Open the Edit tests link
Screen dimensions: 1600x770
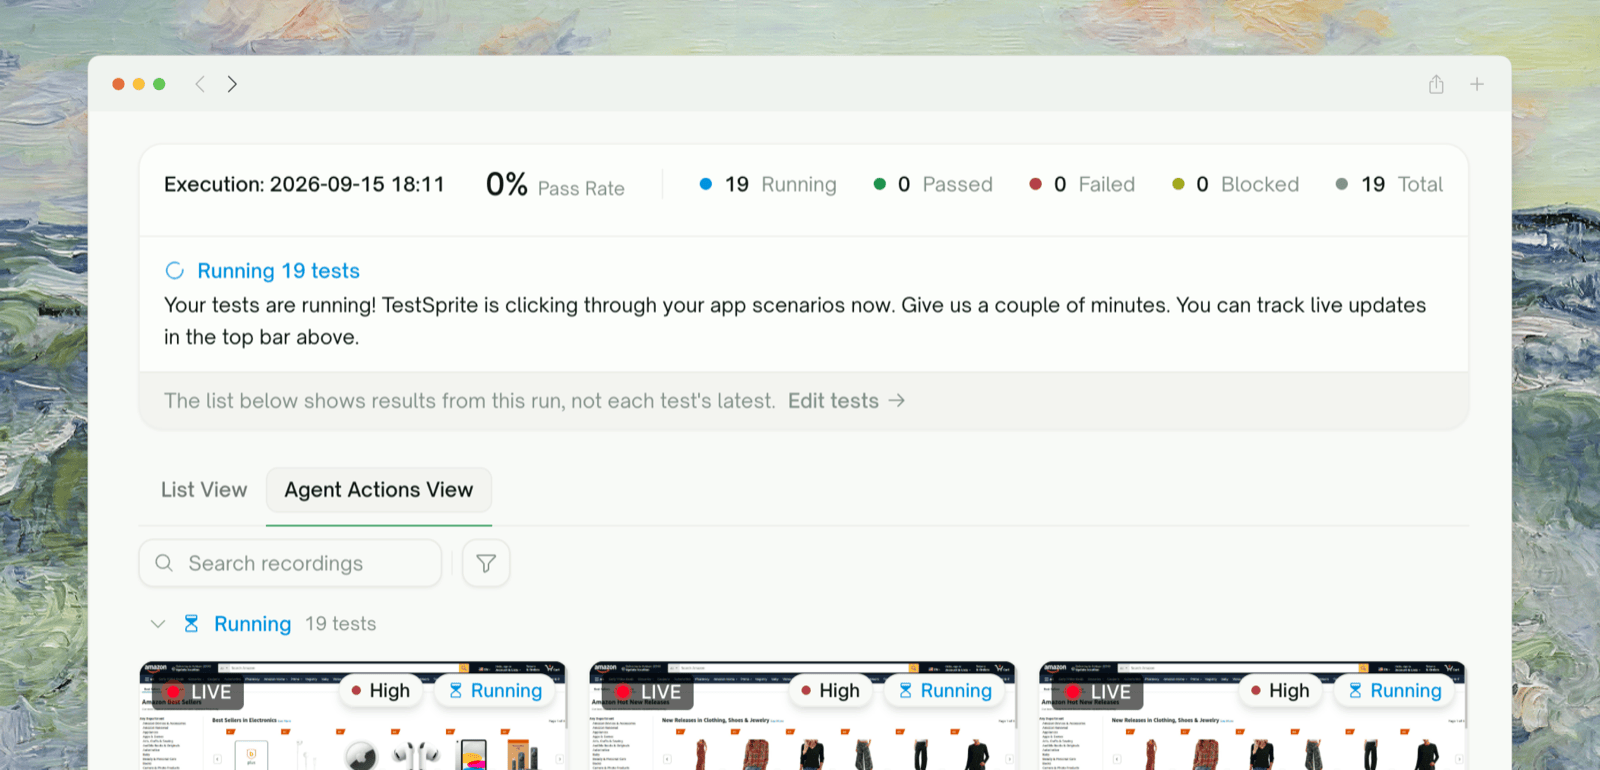(x=846, y=401)
